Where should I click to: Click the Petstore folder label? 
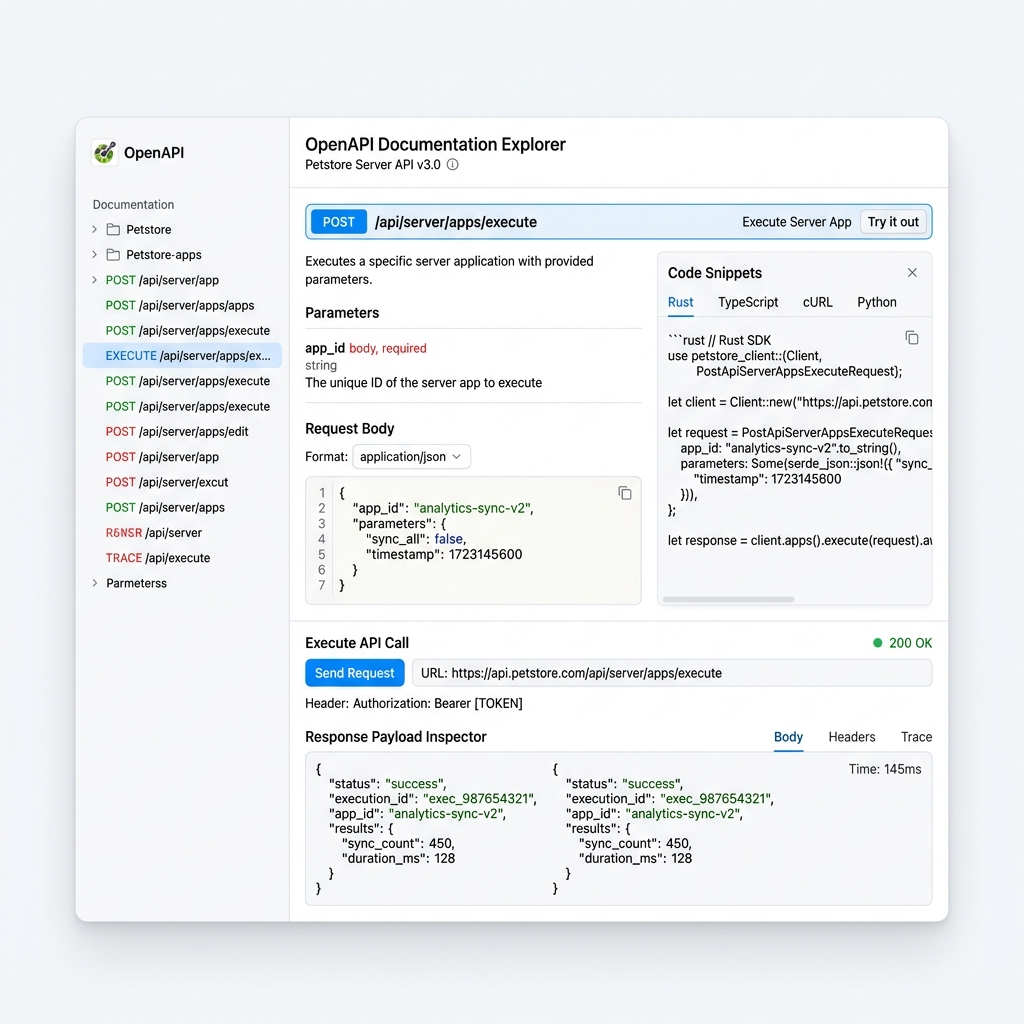(148, 229)
